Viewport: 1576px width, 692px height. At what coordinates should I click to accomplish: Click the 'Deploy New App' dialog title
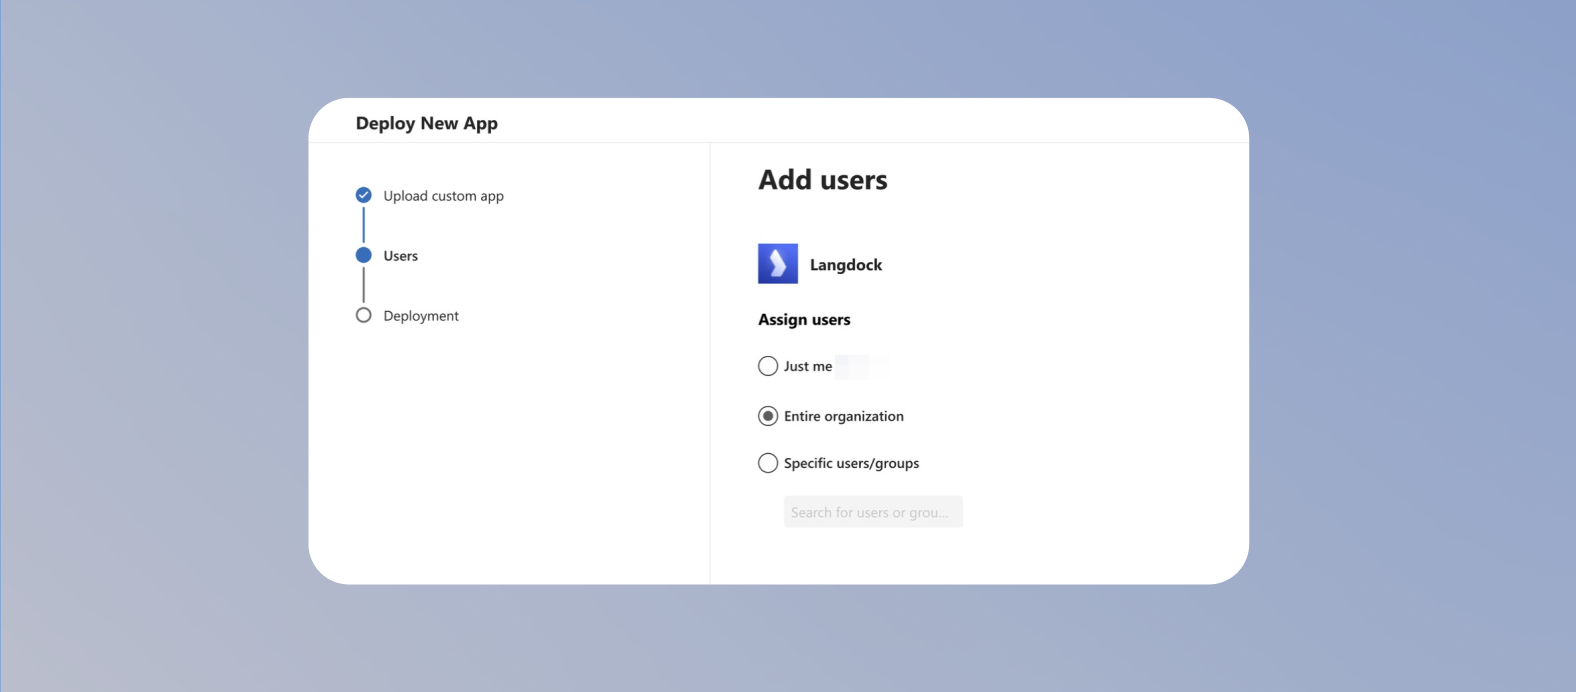427,123
